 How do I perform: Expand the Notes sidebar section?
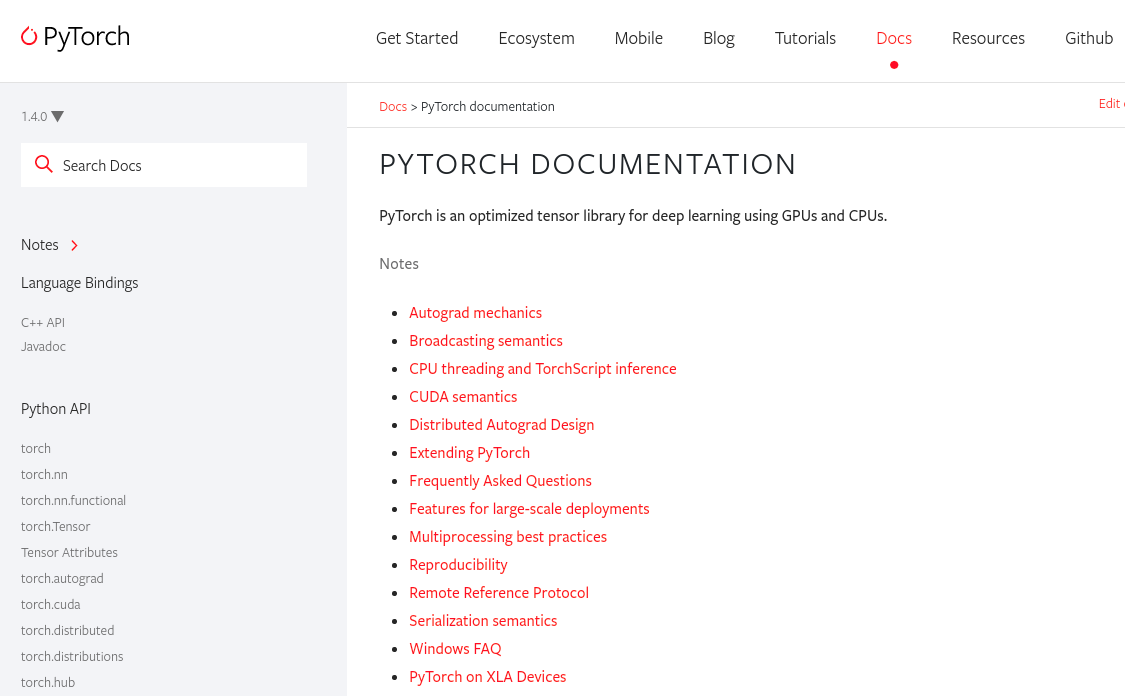pos(50,245)
